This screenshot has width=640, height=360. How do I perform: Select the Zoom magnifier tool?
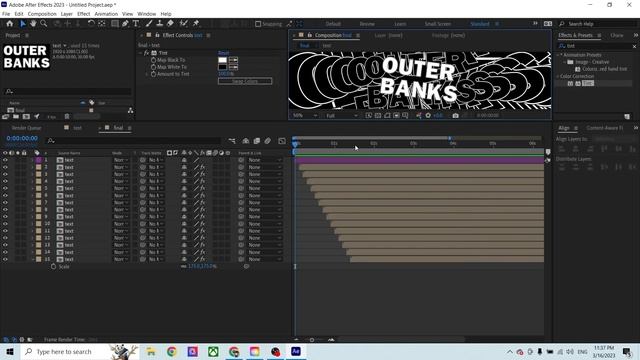43,24
